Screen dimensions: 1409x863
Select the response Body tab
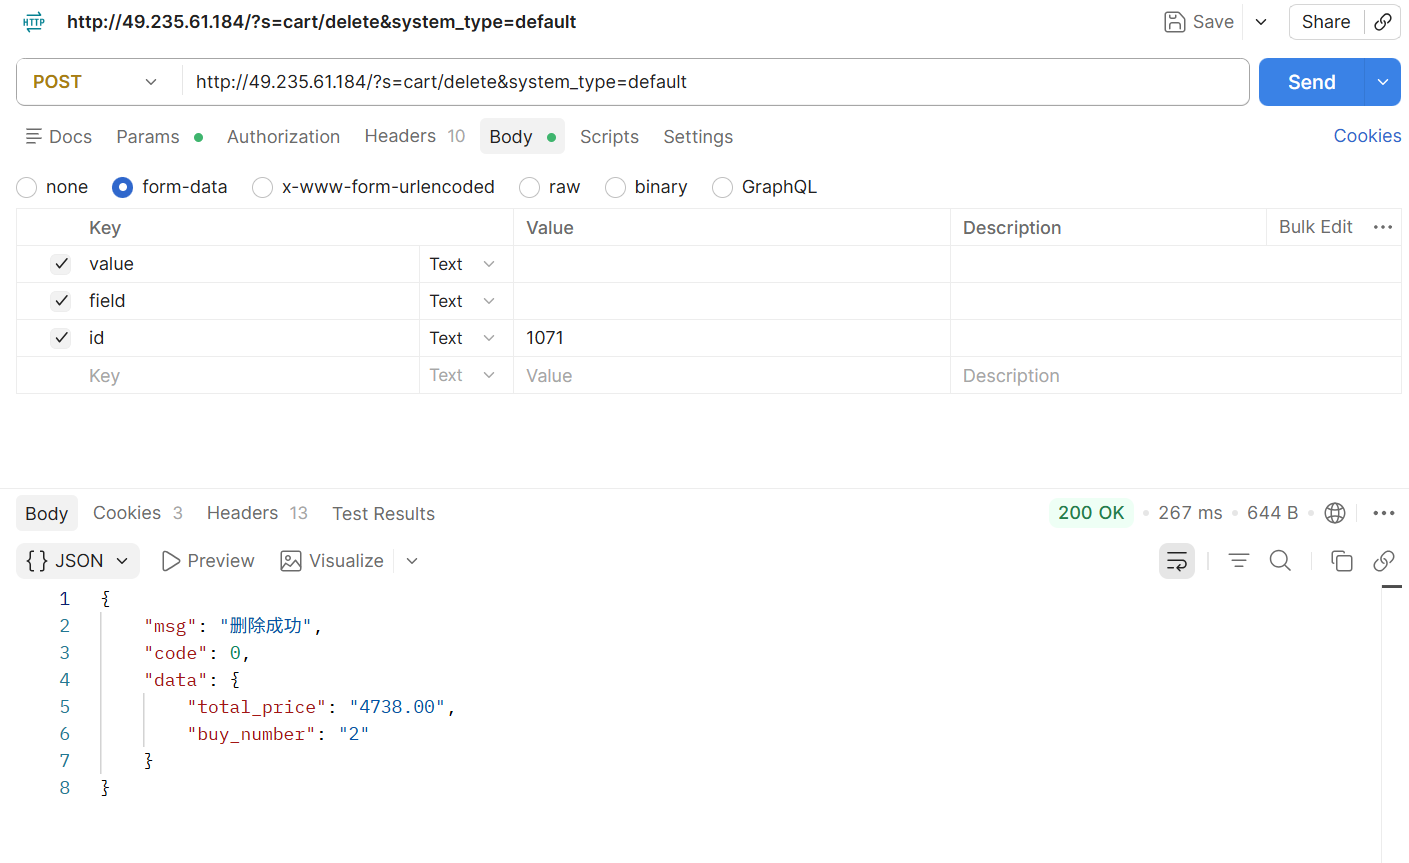tap(47, 513)
